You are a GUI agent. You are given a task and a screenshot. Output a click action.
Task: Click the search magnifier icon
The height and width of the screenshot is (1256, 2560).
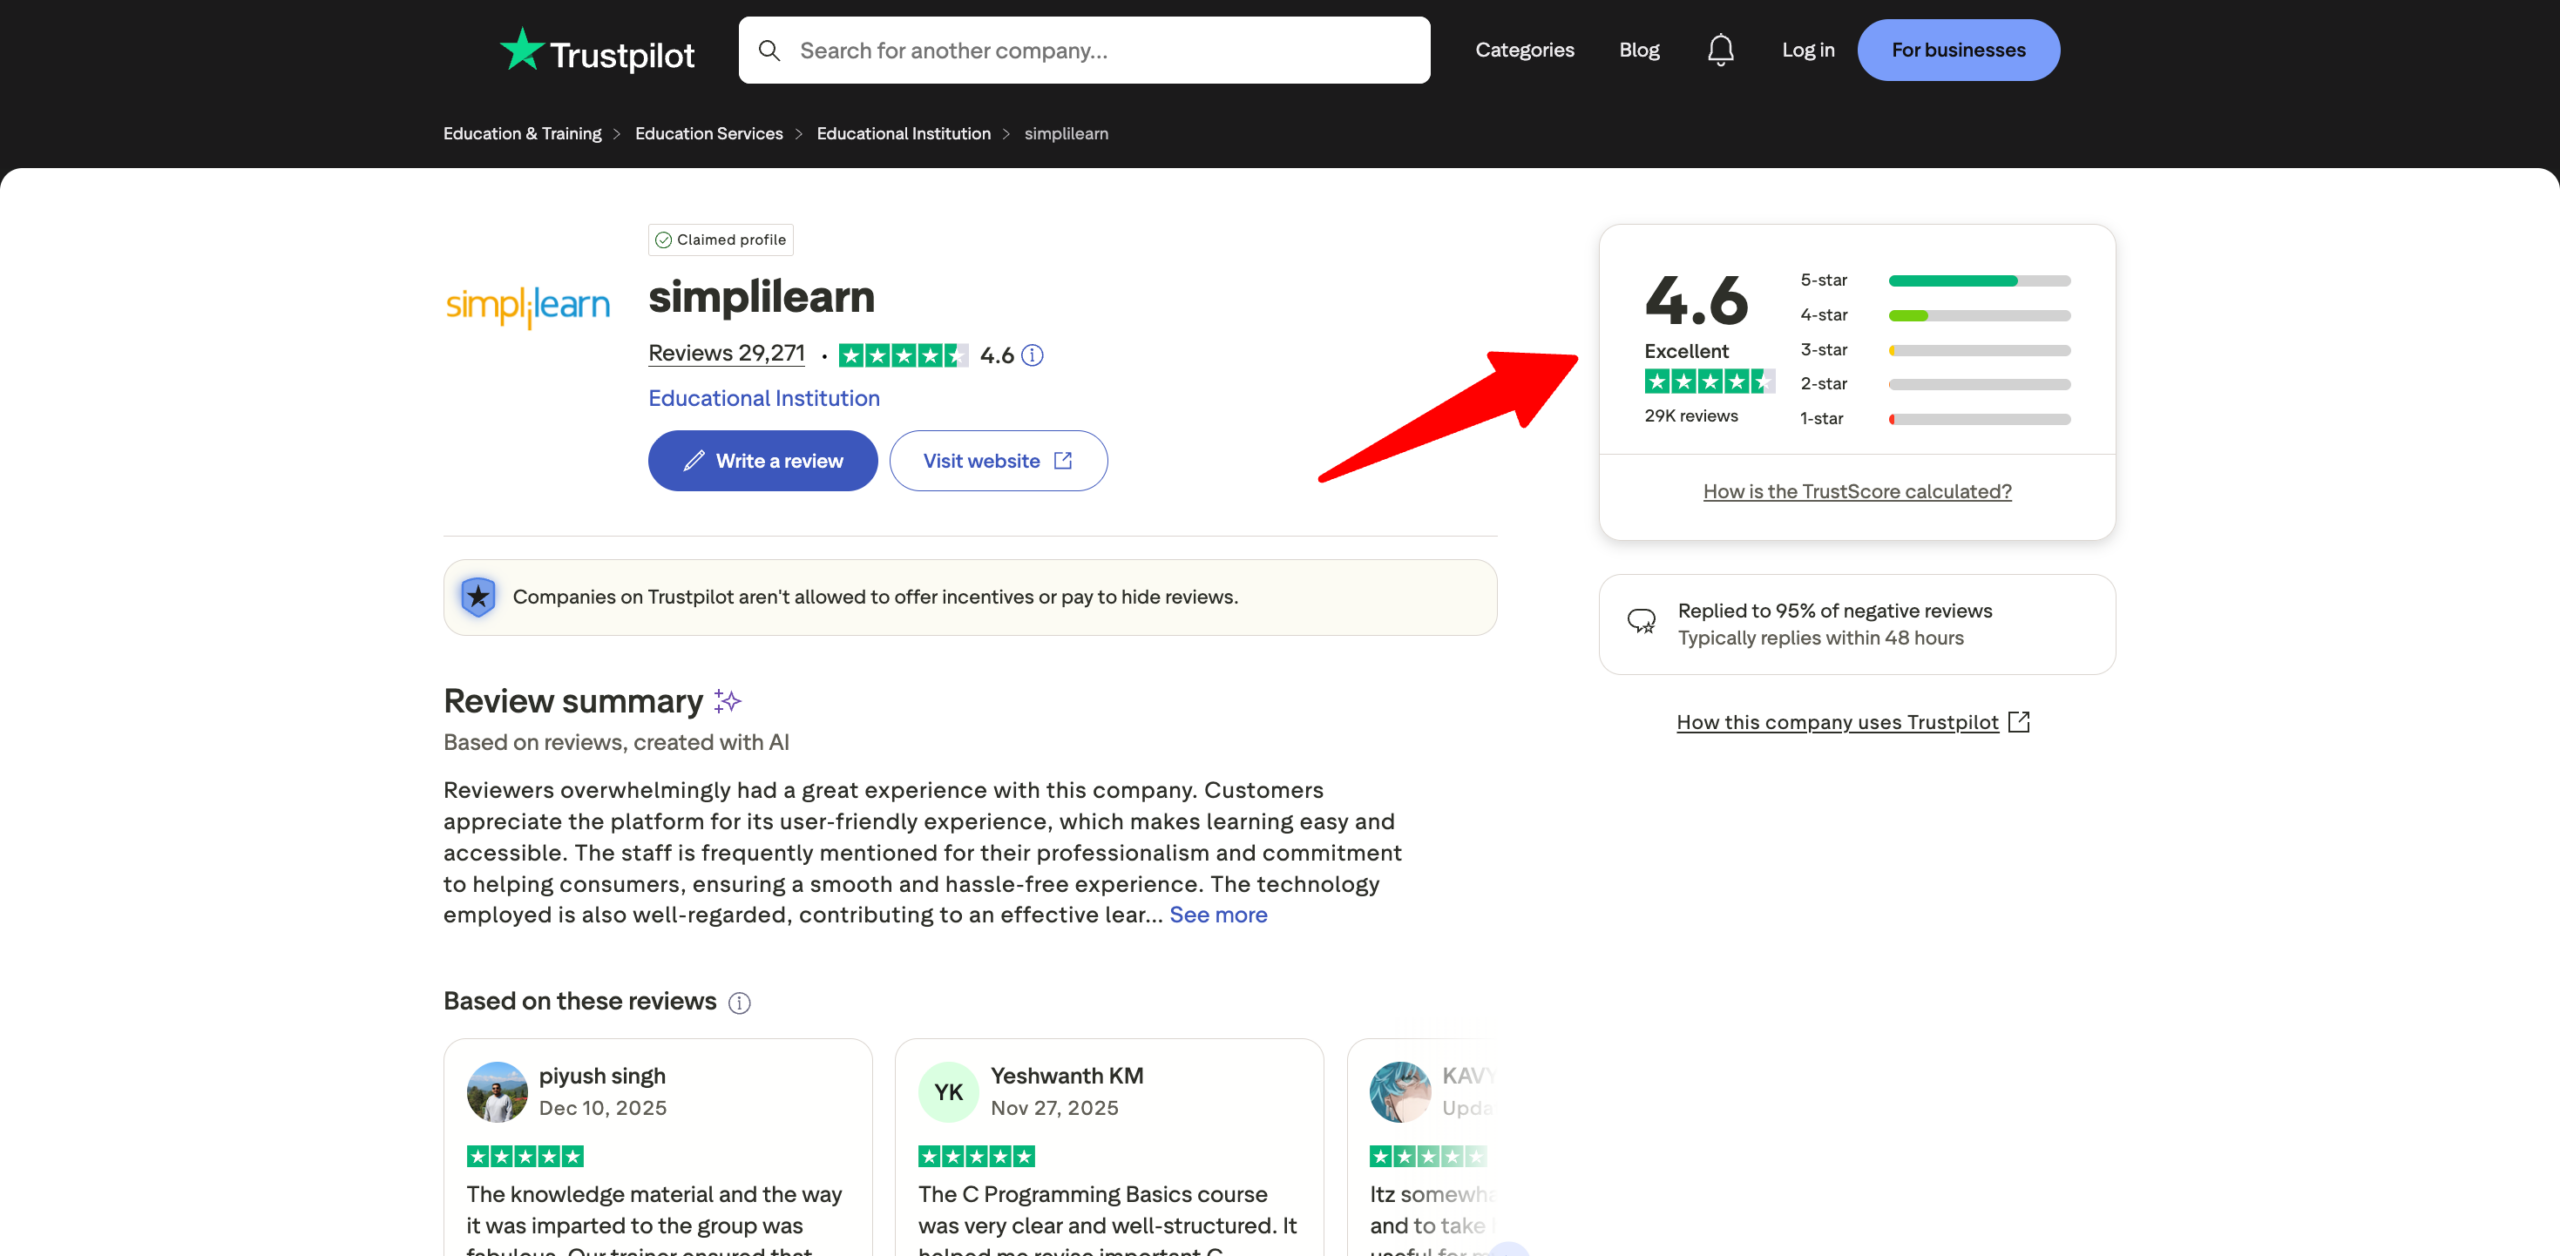pos(769,50)
